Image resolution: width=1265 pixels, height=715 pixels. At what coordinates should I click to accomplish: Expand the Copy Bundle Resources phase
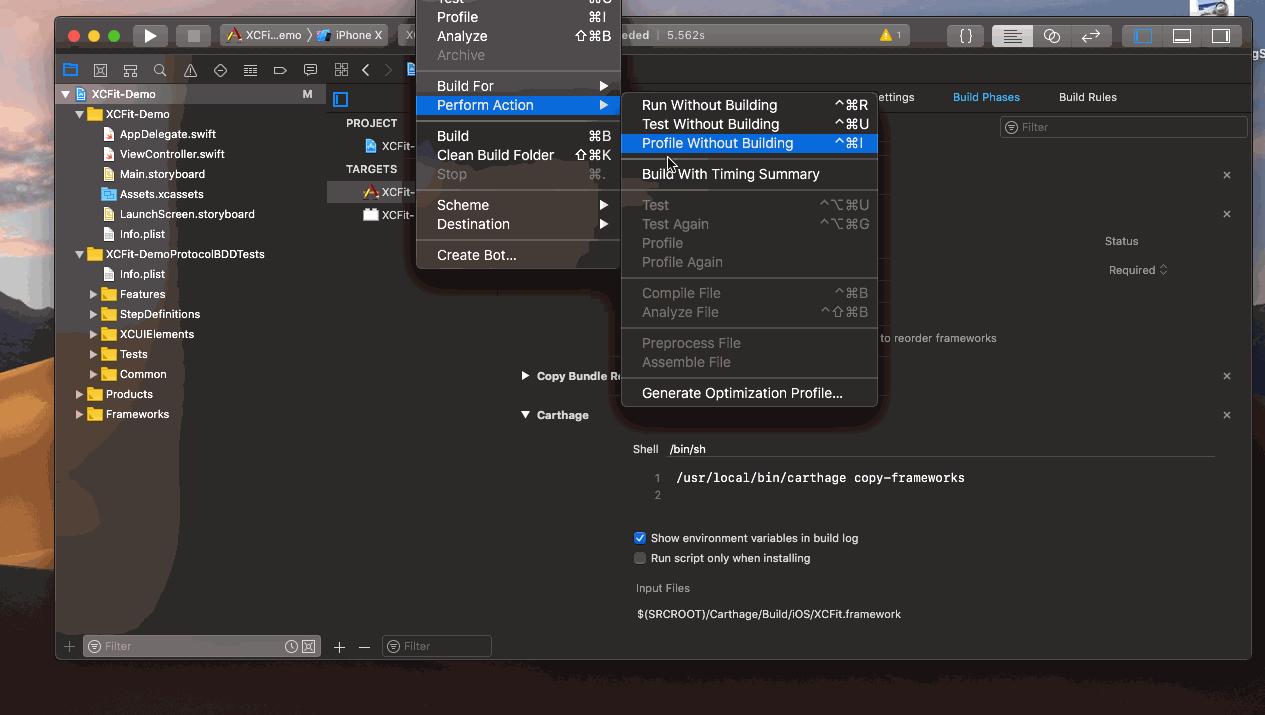coord(525,376)
